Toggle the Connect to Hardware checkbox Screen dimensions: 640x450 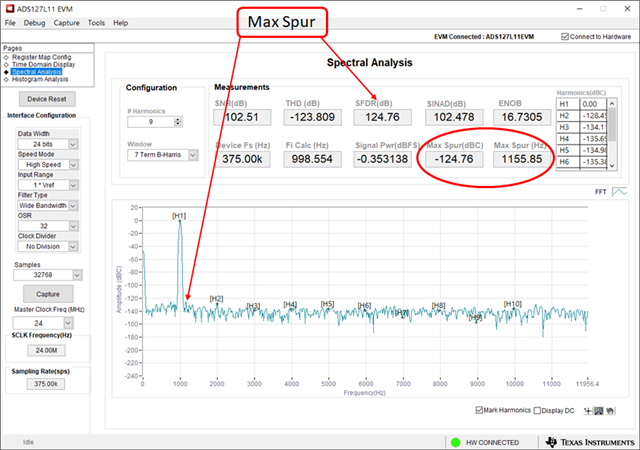[x=565, y=37]
